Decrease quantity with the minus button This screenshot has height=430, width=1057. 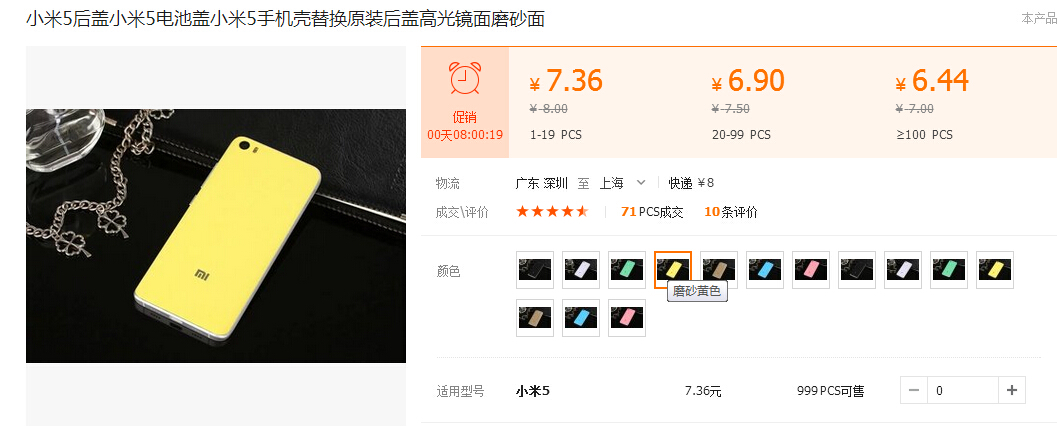coord(914,390)
